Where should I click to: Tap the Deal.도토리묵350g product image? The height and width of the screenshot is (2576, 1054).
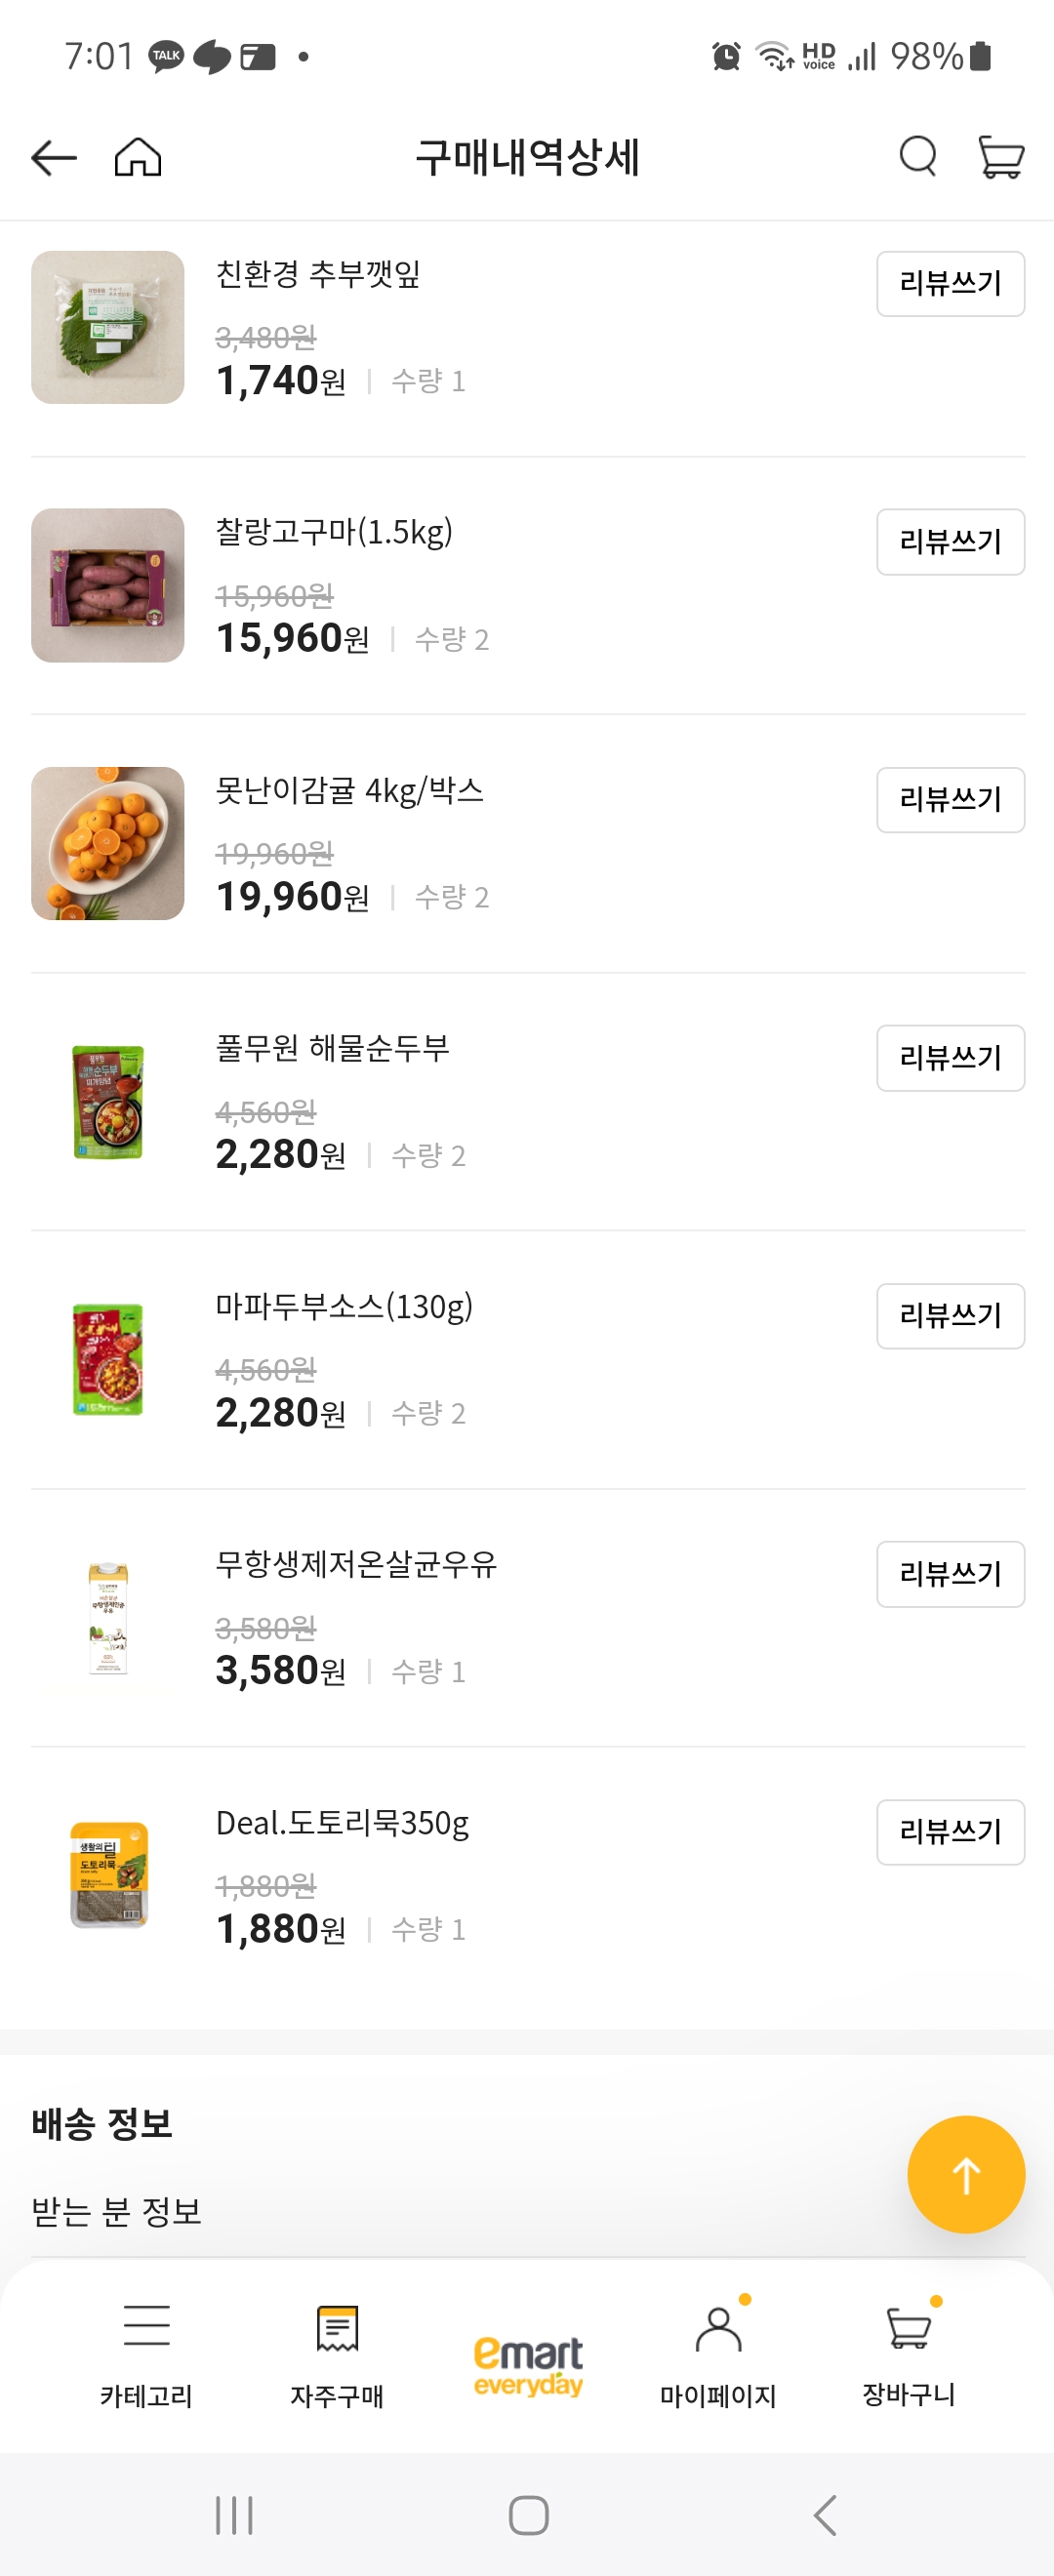[x=108, y=1875]
